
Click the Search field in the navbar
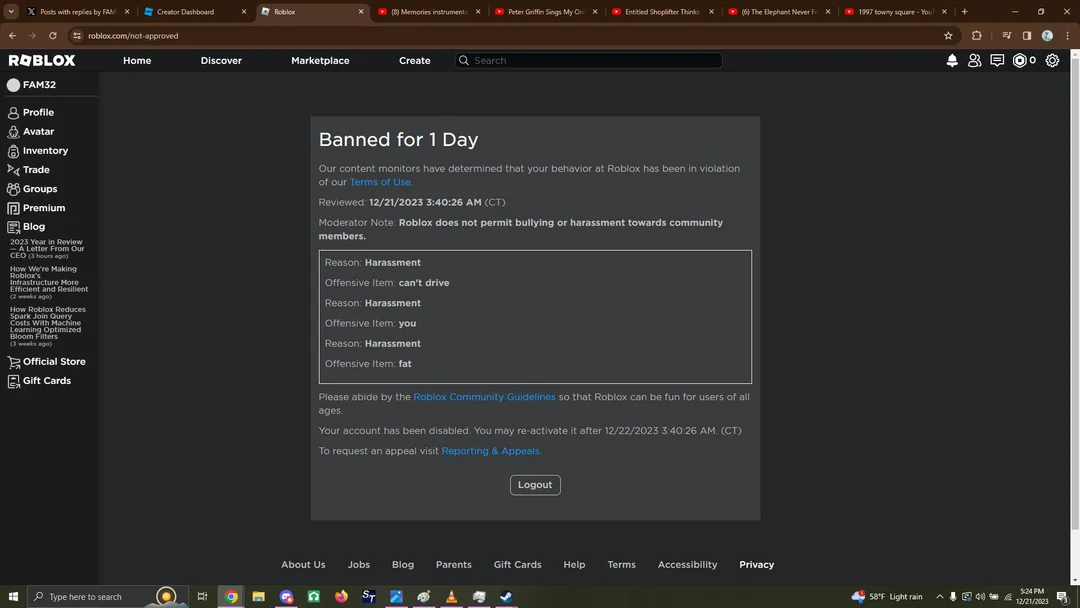click(x=588, y=60)
